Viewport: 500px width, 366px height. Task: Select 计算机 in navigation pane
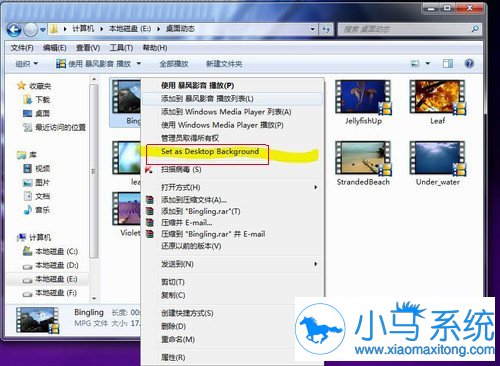(34, 237)
